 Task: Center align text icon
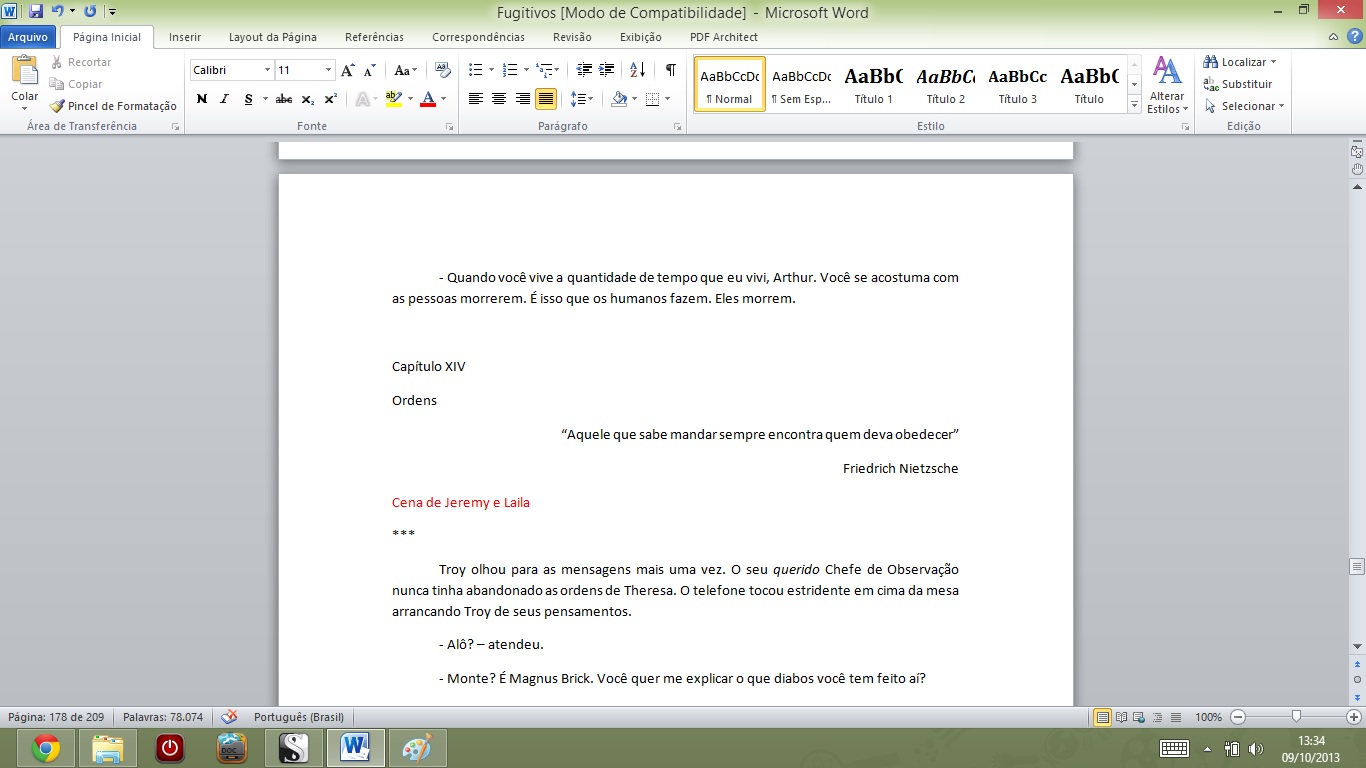click(499, 99)
